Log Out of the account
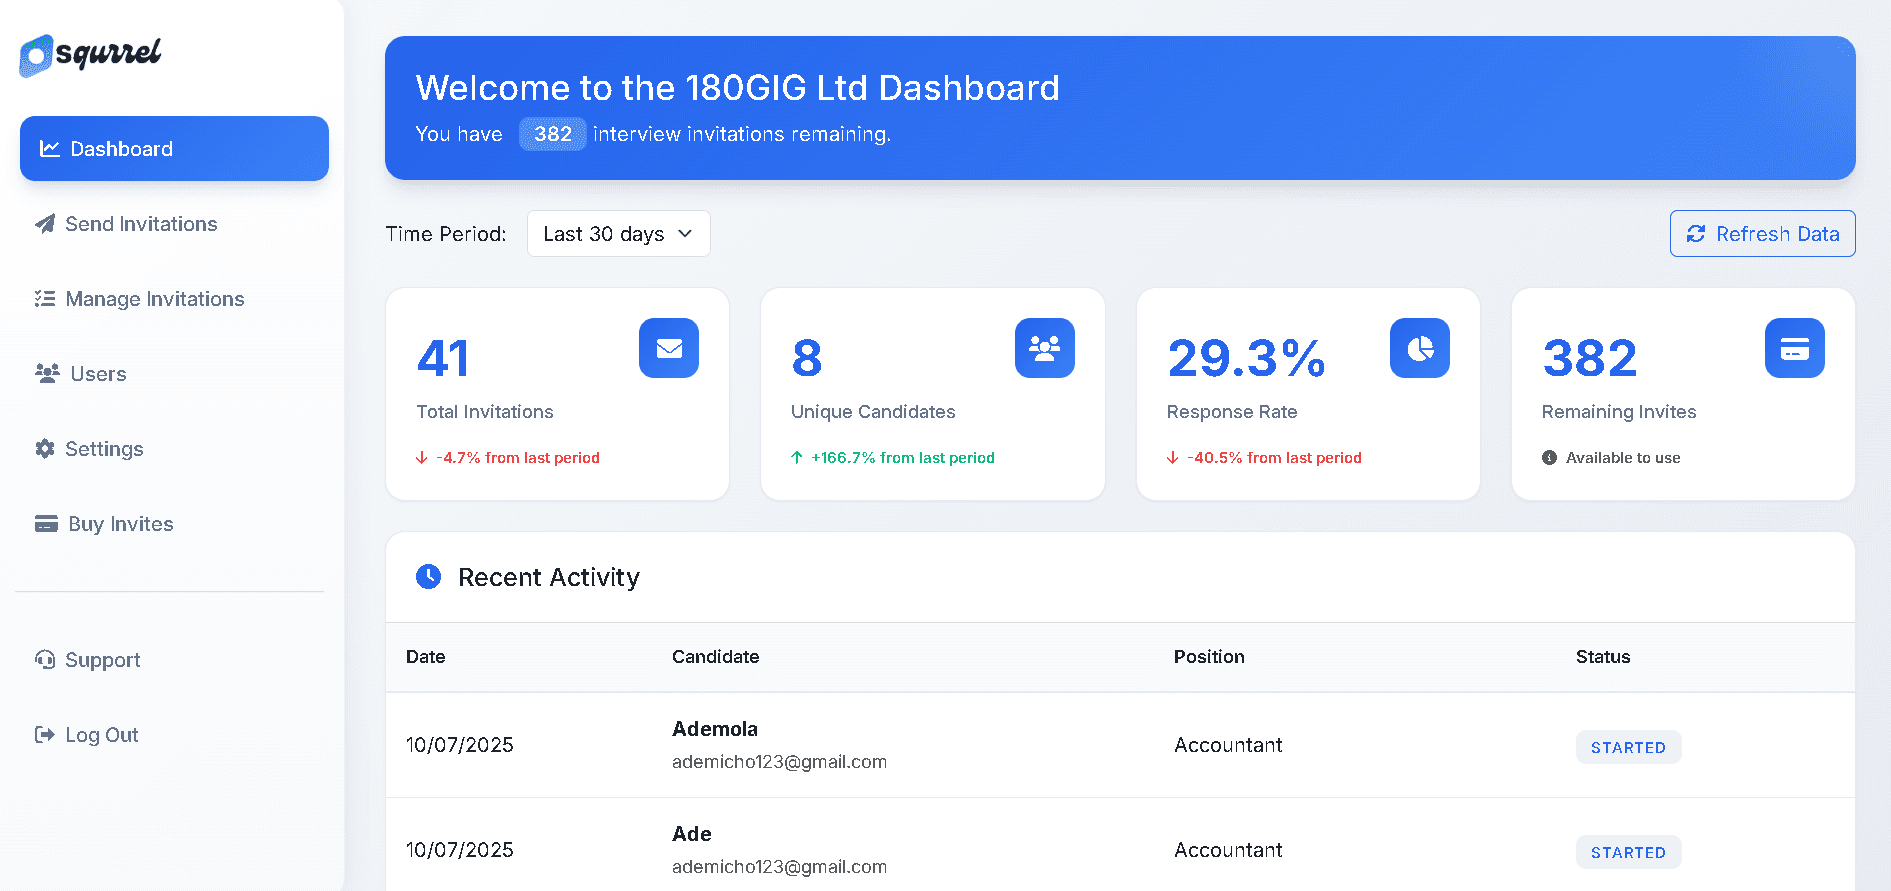This screenshot has width=1891, height=891. (101, 735)
